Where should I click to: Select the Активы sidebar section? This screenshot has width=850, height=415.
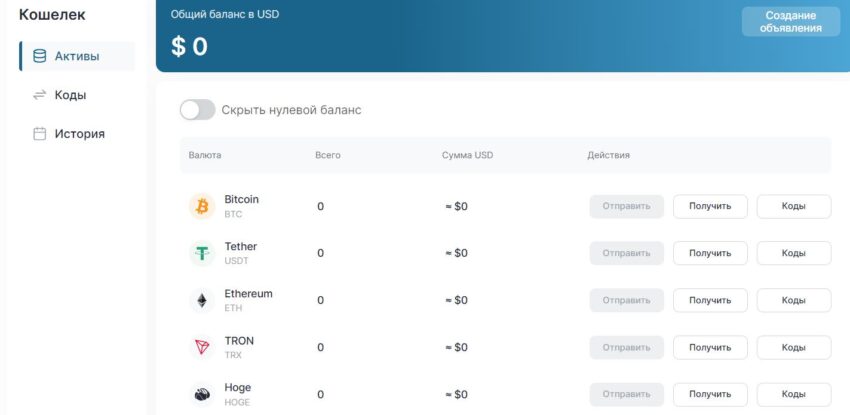[x=77, y=56]
